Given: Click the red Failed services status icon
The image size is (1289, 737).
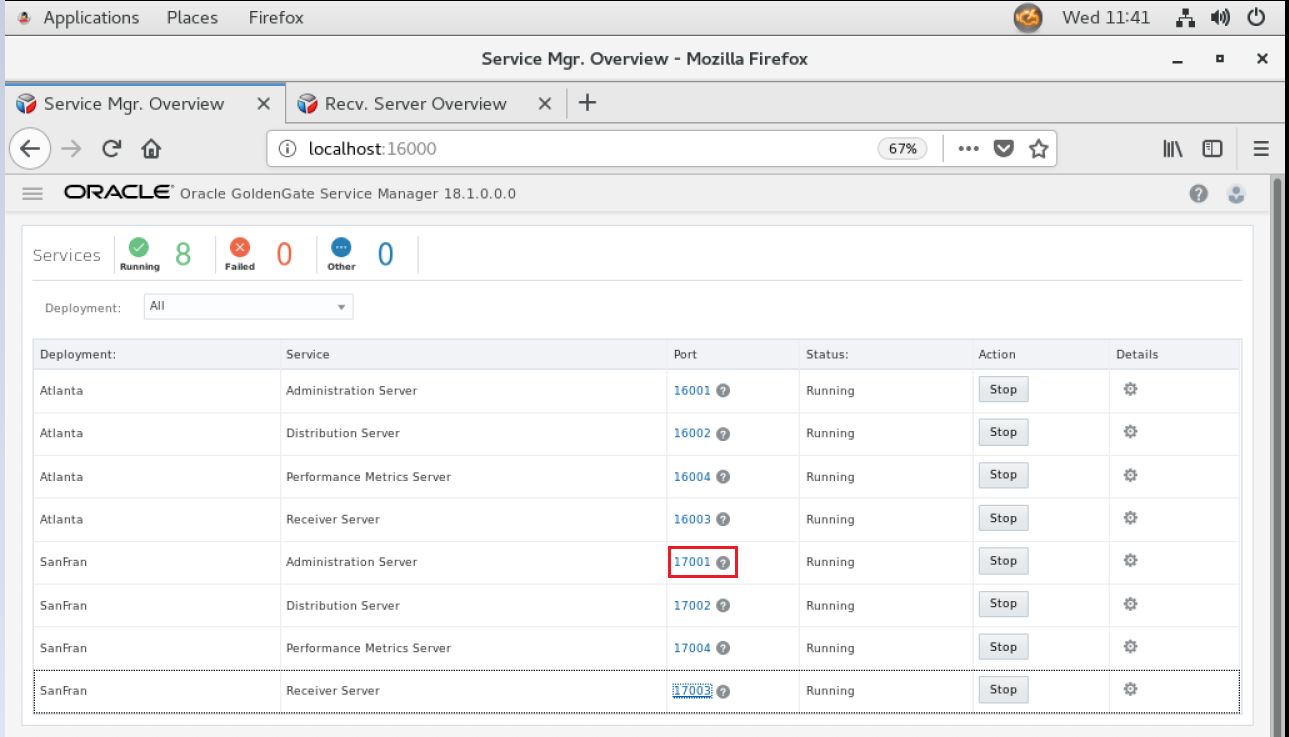Looking at the screenshot, I should point(240,249).
